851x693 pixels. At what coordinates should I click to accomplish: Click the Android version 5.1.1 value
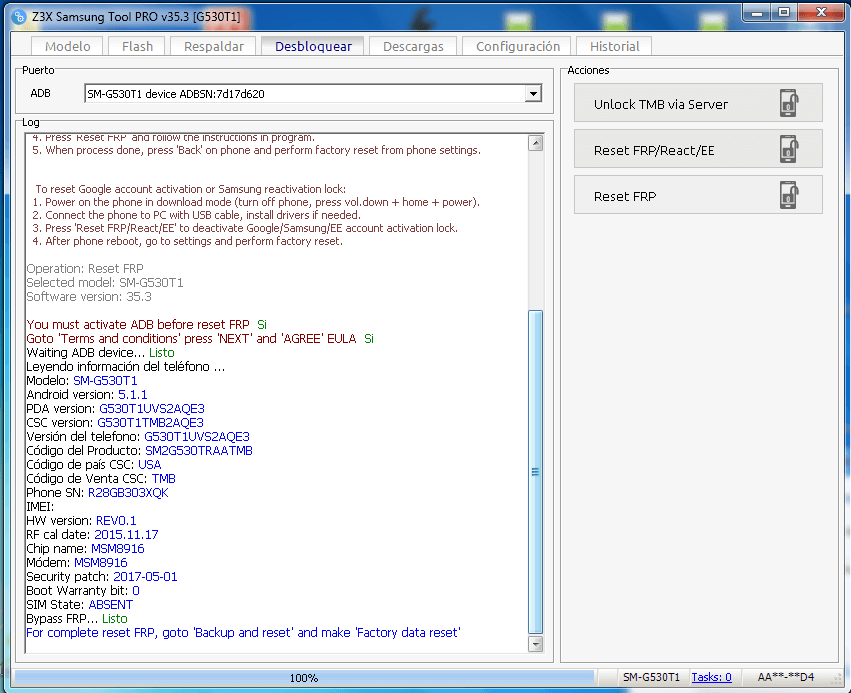coord(132,395)
